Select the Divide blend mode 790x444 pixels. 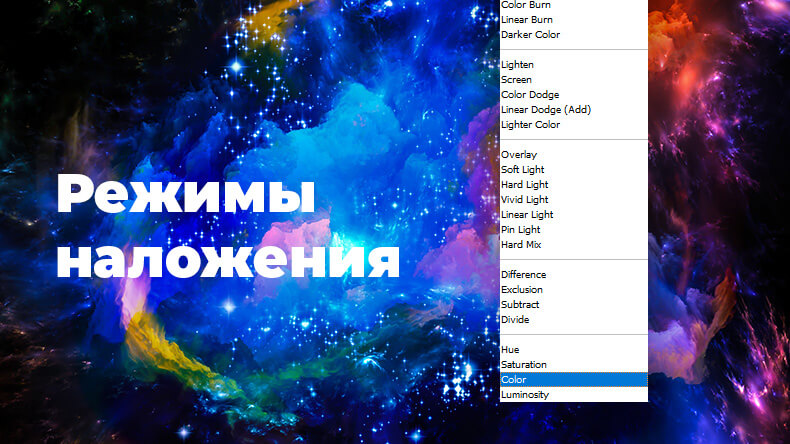[x=573, y=320]
